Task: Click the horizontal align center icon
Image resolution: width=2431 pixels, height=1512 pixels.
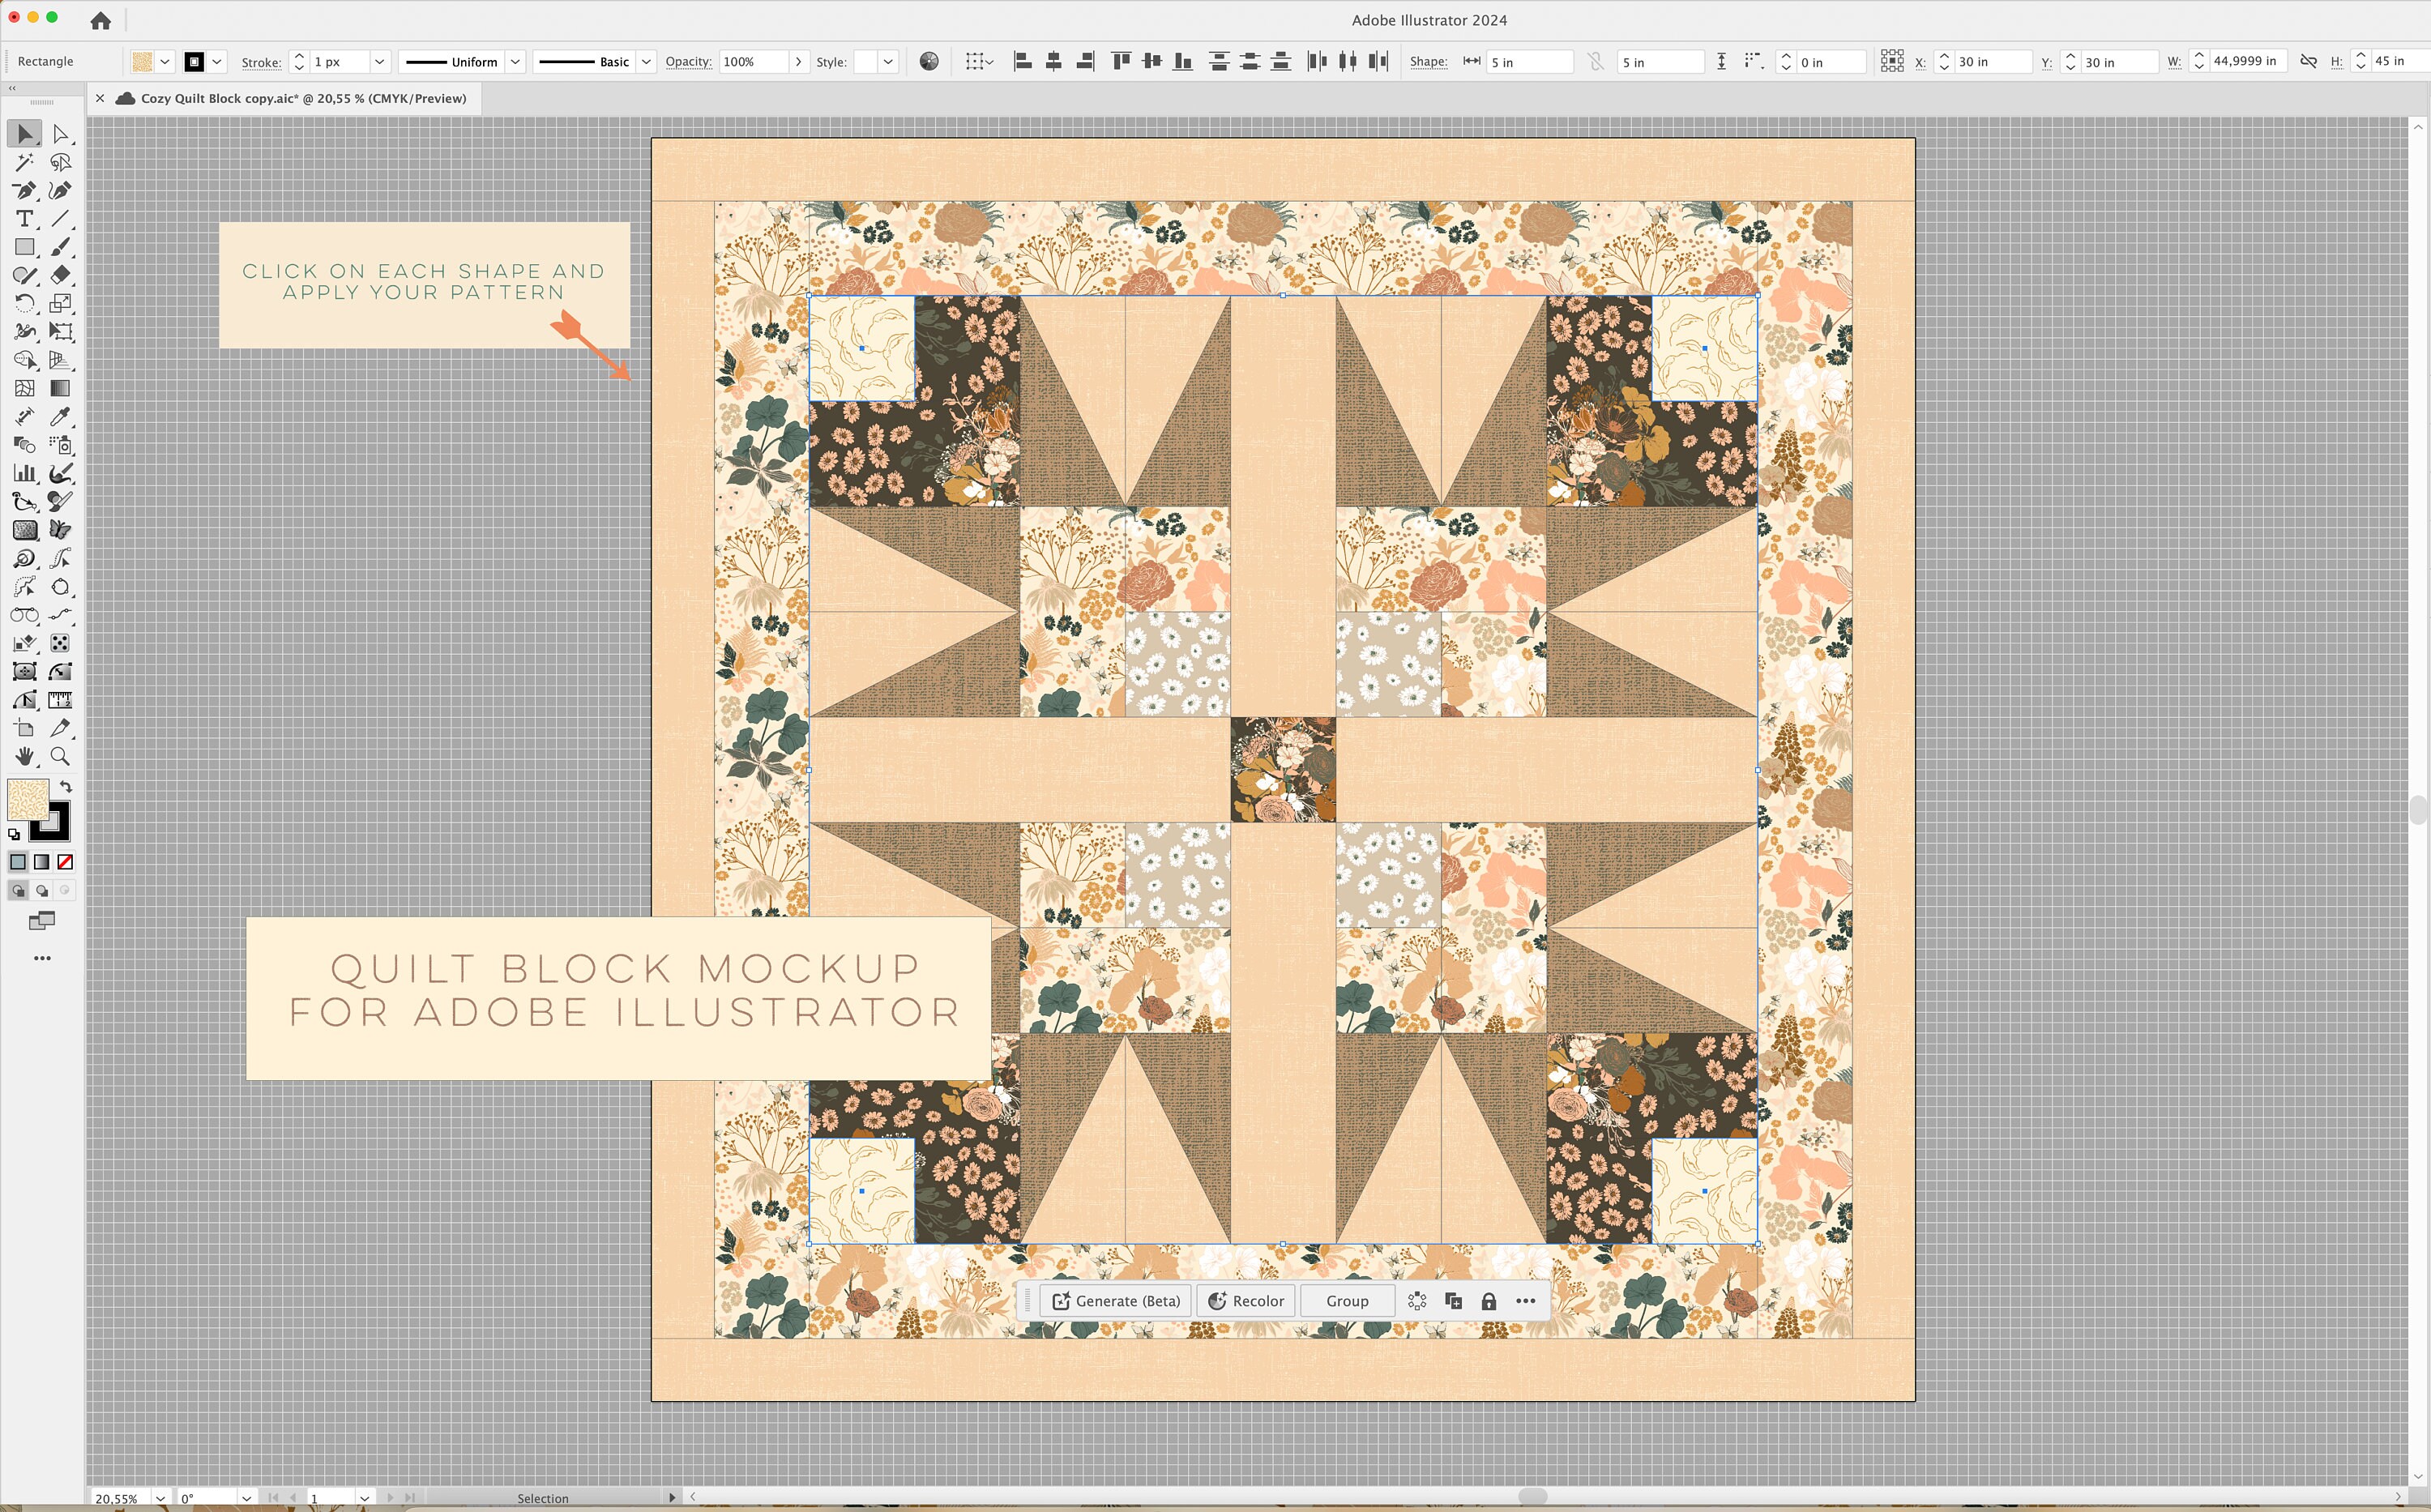Action: pyautogui.click(x=1054, y=61)
